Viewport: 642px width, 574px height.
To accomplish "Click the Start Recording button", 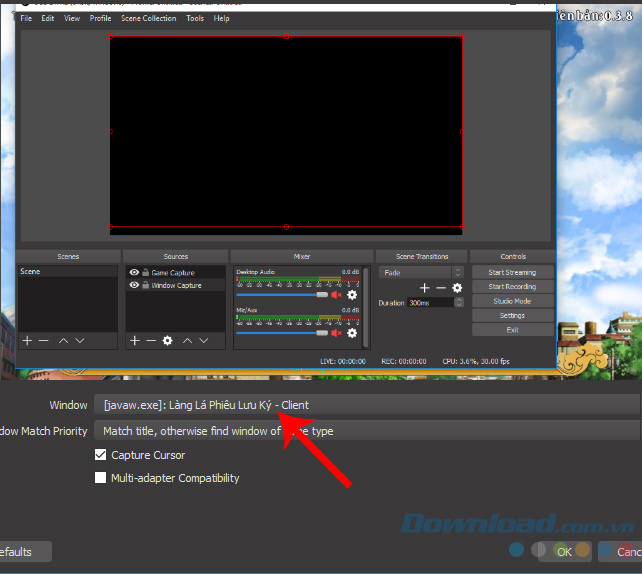I will 512,286.
